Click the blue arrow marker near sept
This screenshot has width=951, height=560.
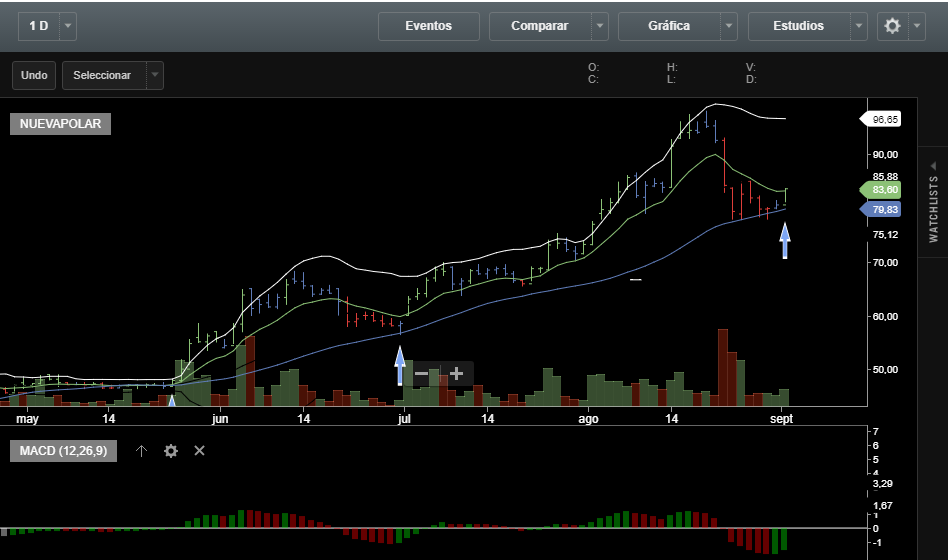[785, 241]
